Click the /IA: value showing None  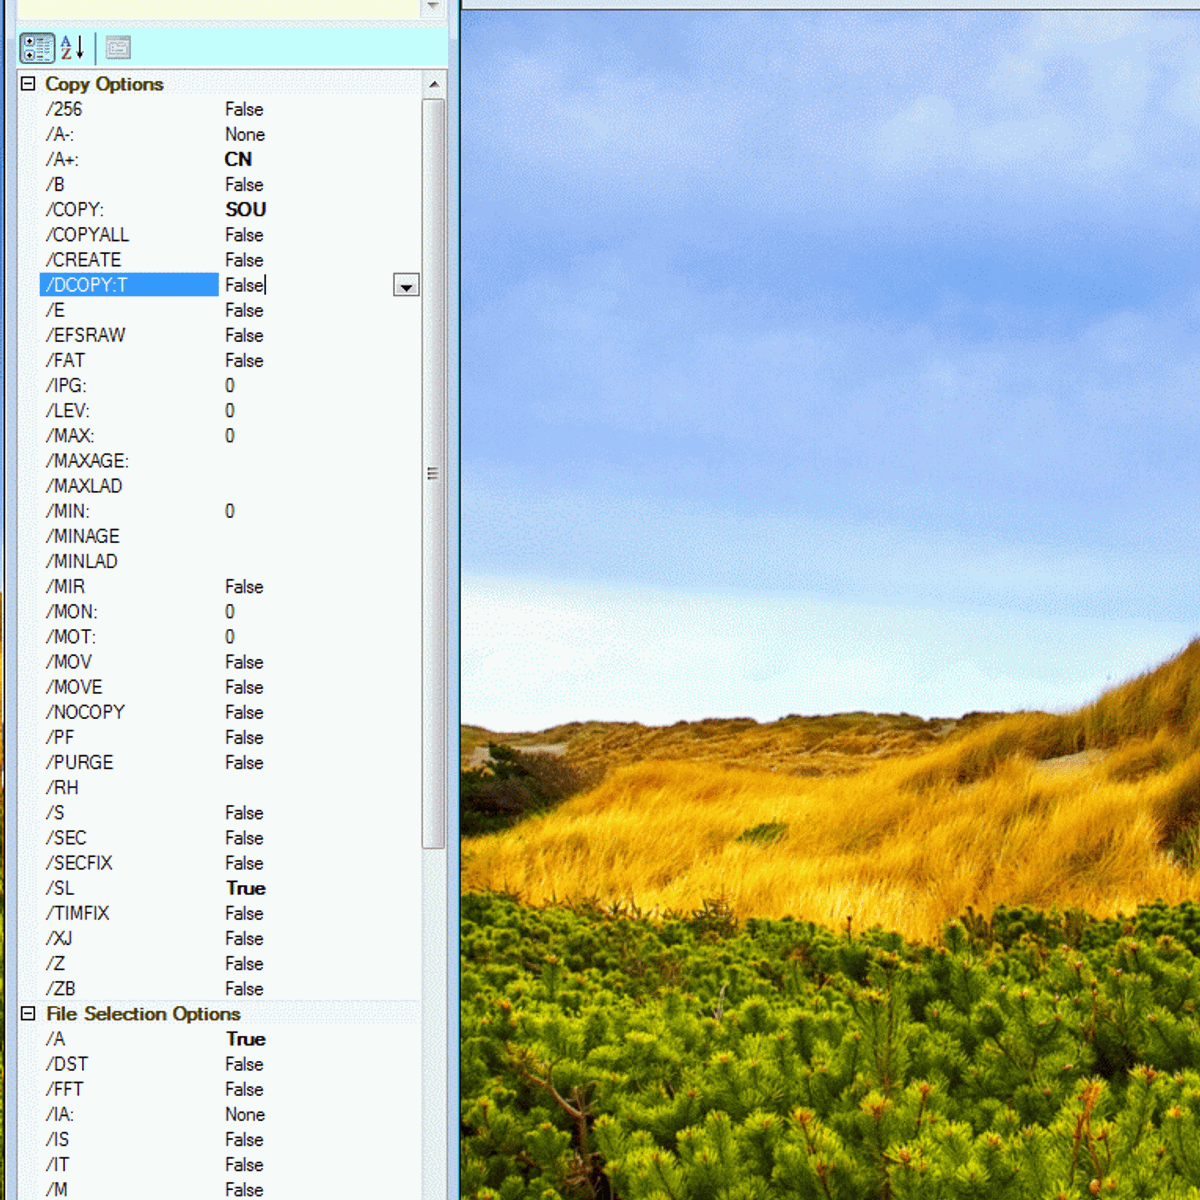[245, 1115]
